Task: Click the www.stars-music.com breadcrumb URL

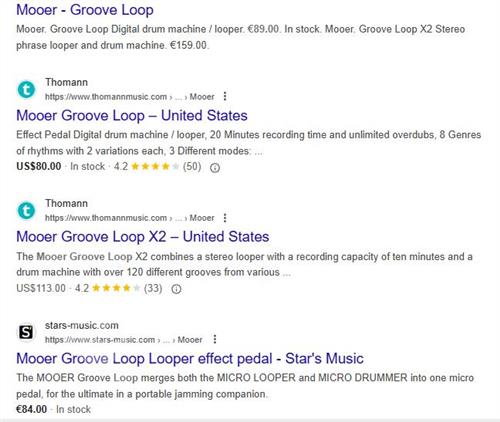Action: coord(124,340)
